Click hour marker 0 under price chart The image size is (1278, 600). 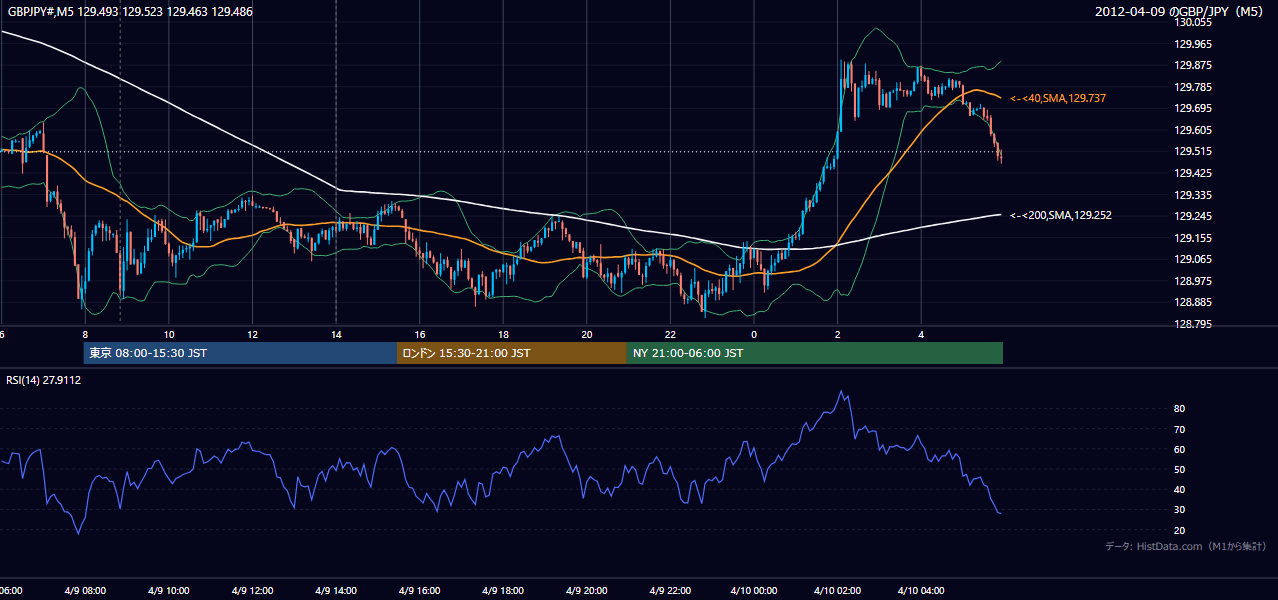[x=754, y=334]
